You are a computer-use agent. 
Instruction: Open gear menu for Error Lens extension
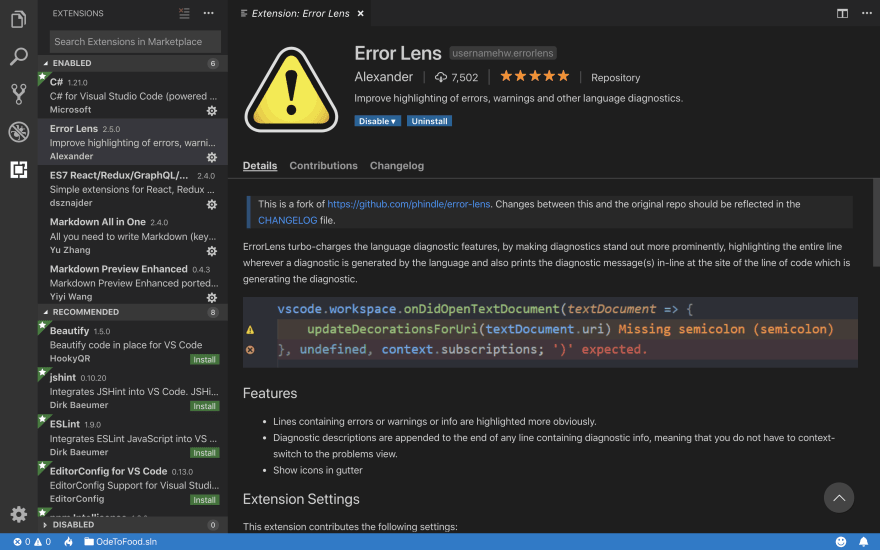[x=212, y=157]
